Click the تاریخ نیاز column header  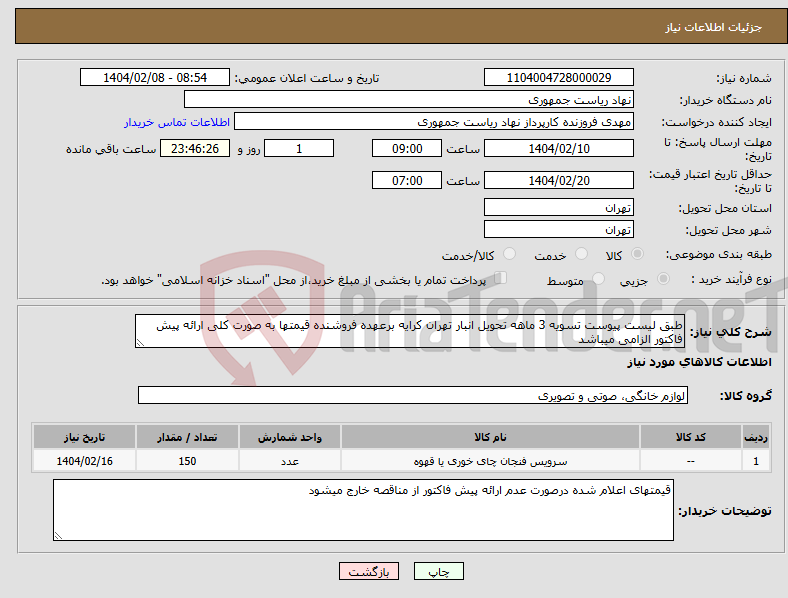pyautogui.click(x=84, y=437)
